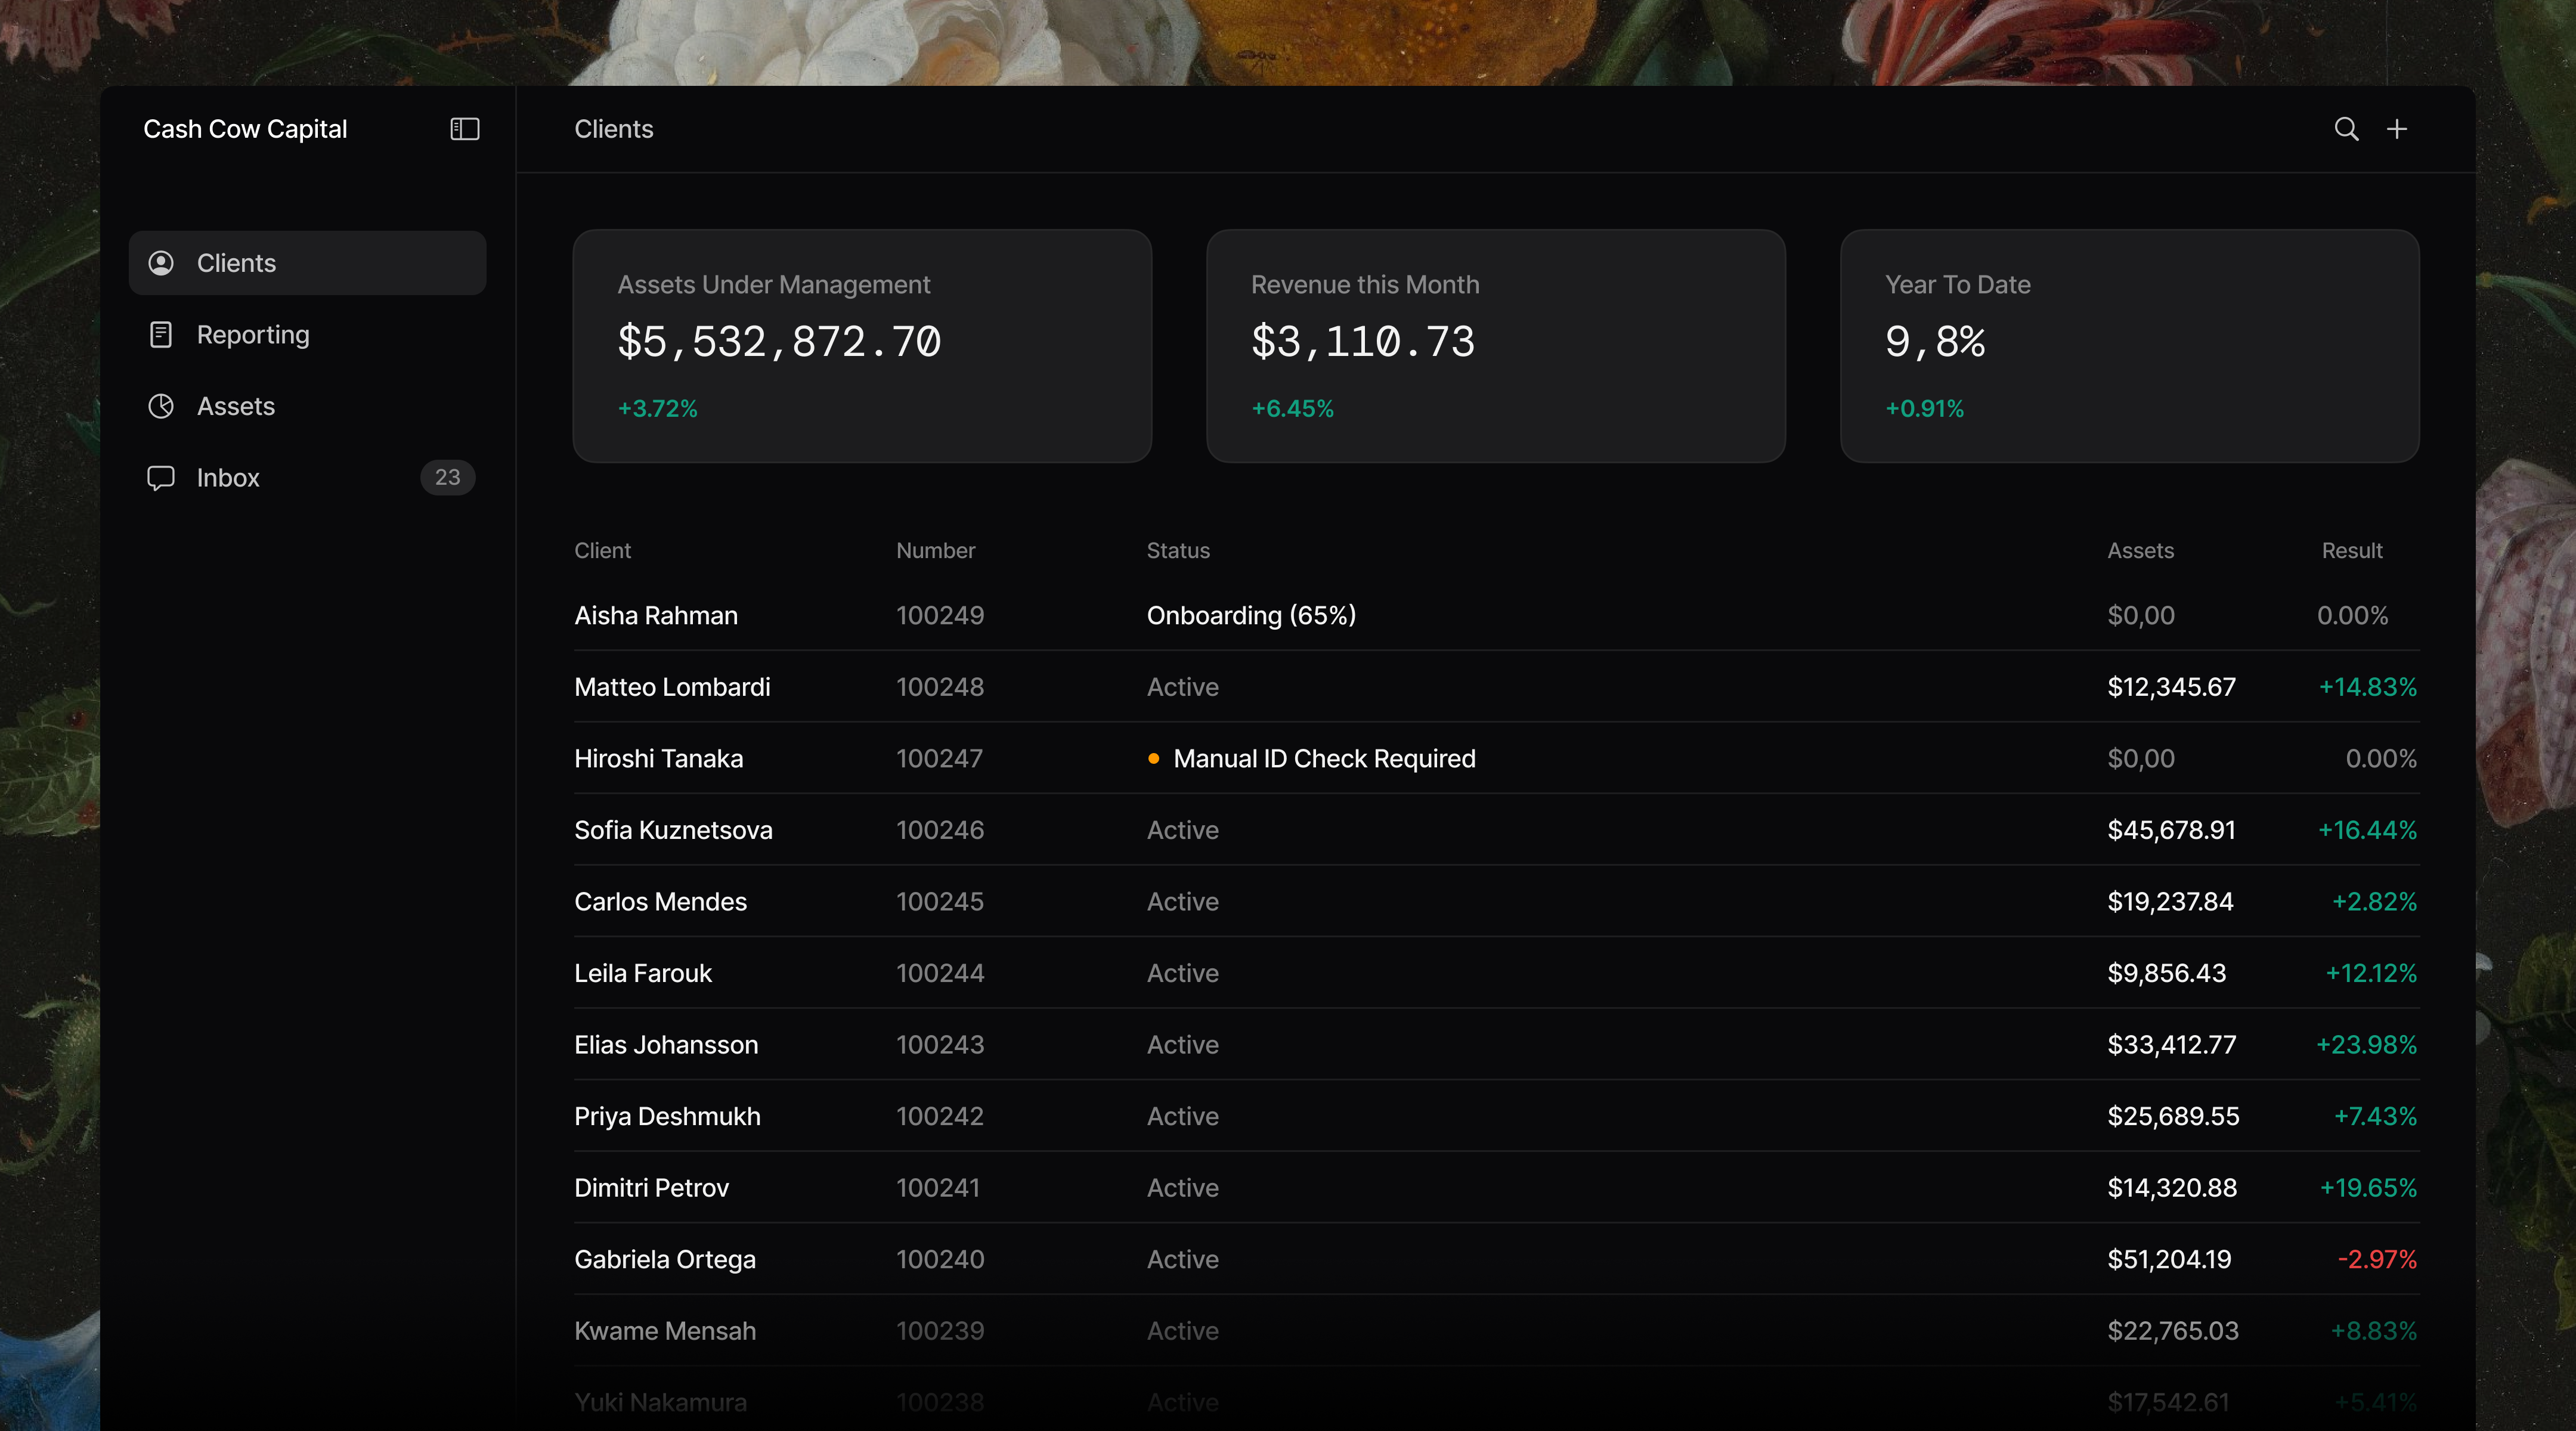This screenshot has width=2576, height=1431.
Task: Click the $45,678.91 assets value
Action: point(2171,830)
